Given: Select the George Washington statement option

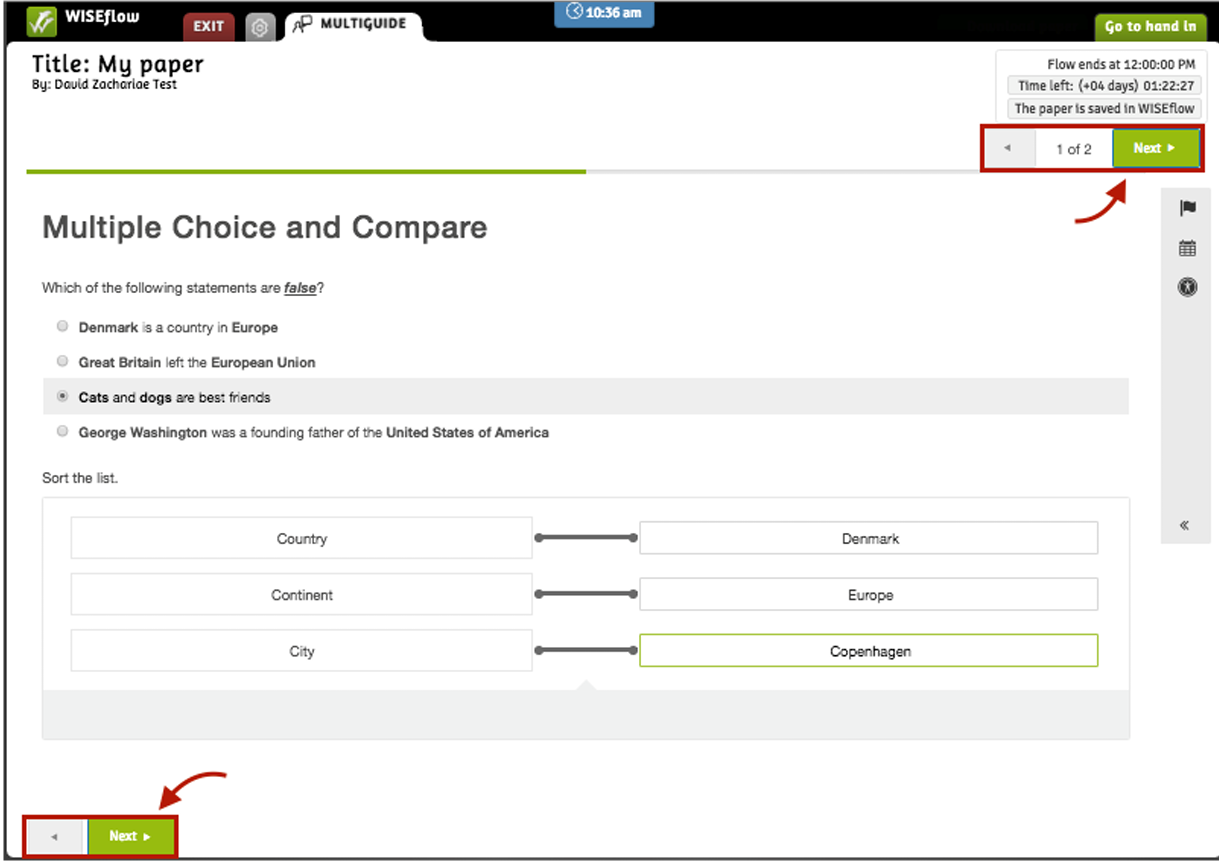Looking at the screenshot, I should (x=63, y=432).
